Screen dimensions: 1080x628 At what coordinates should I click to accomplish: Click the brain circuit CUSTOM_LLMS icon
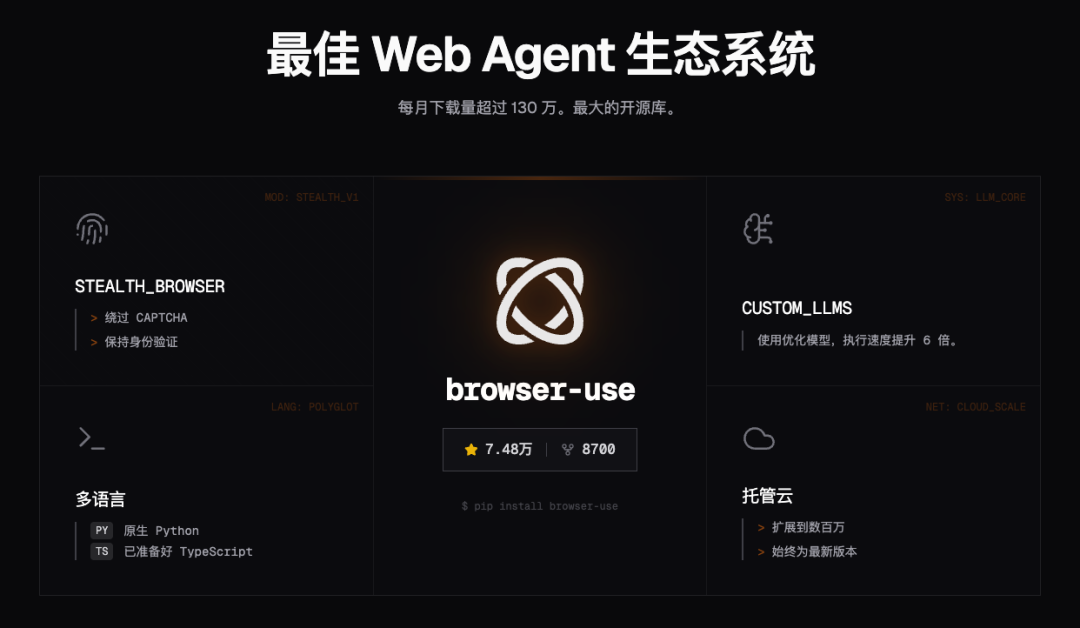pyautogui.click(x=758, y=229)
